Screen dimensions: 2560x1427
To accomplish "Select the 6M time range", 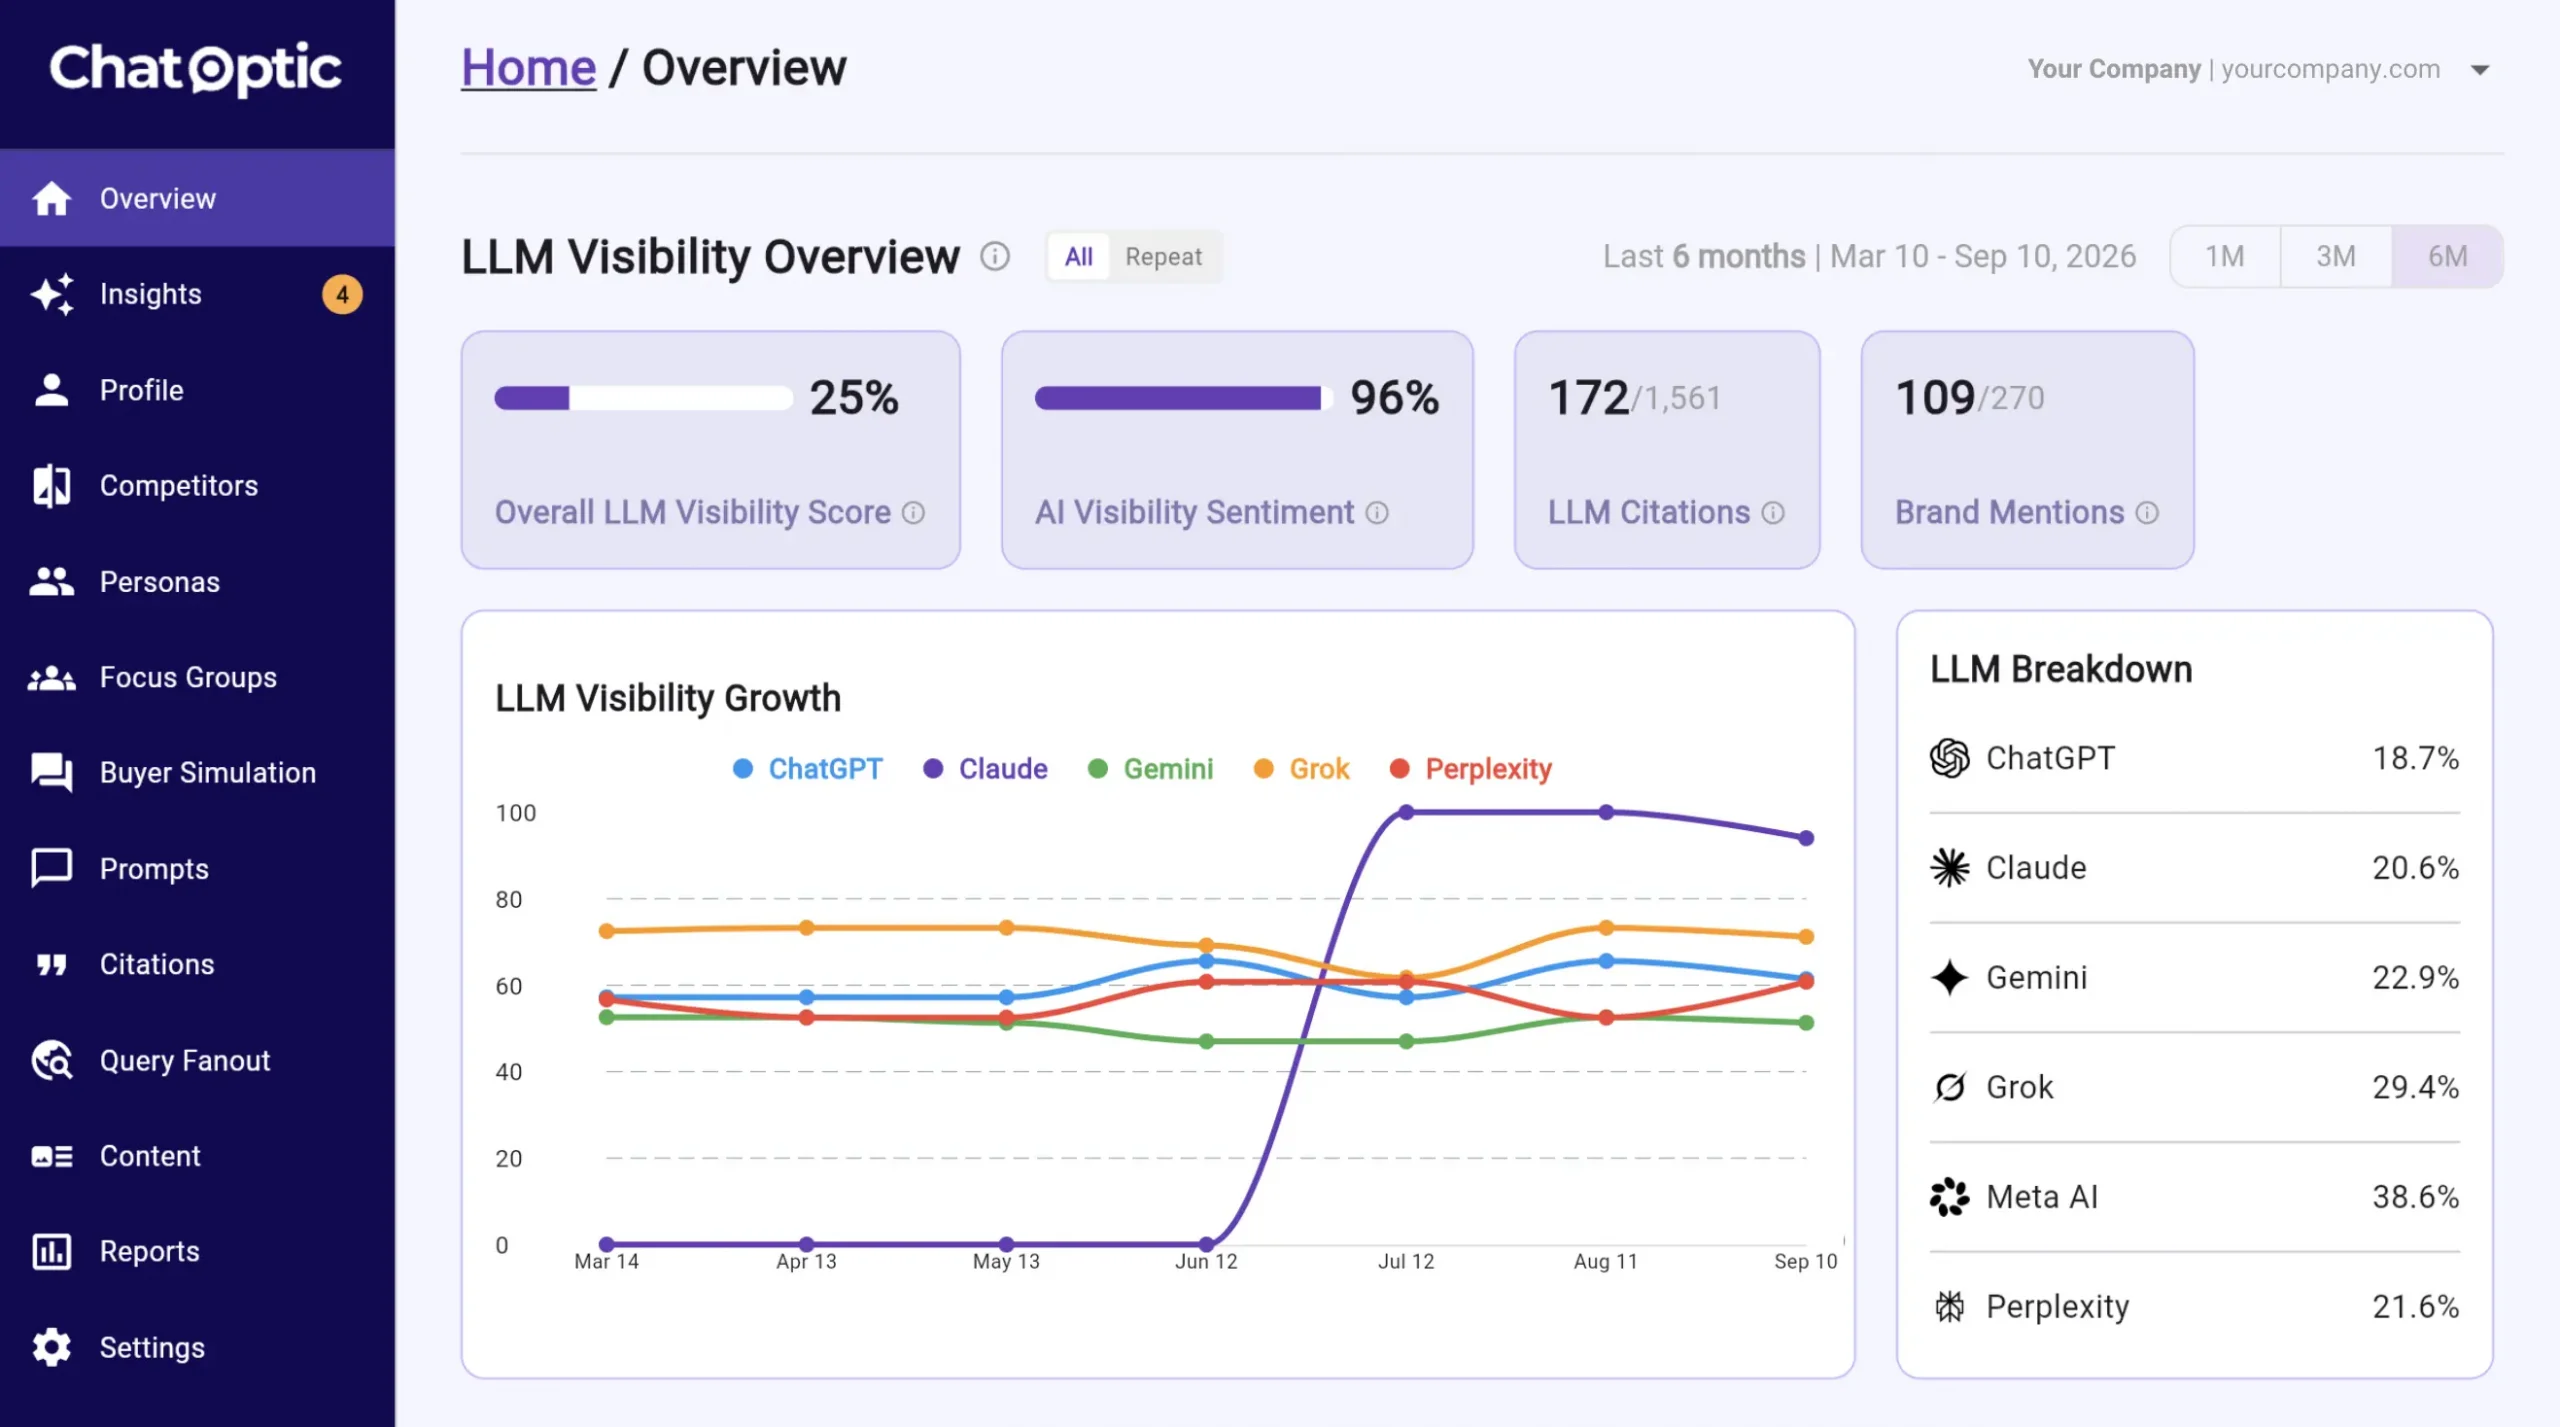I will click(2447, 257).
